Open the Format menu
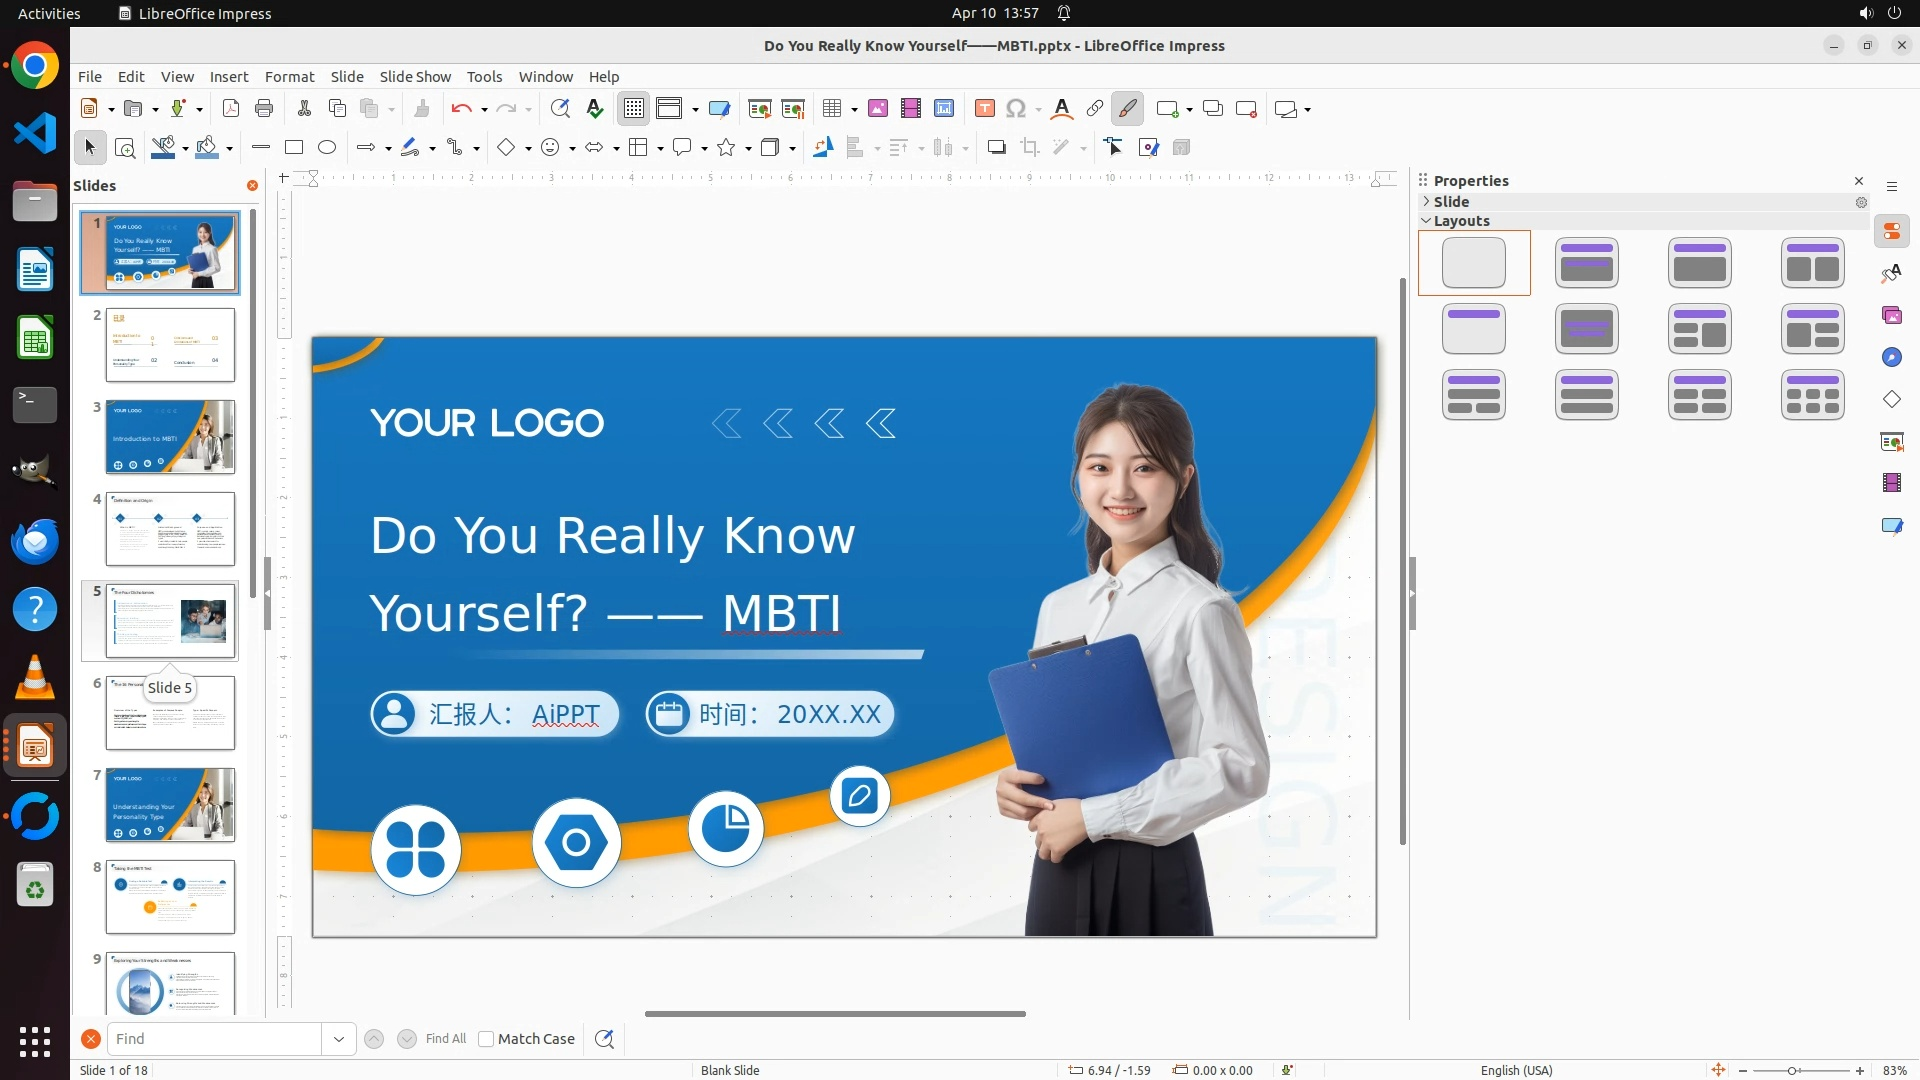Image resolution: width=1920 pixels, height=1080 pixels. [289, 77]
